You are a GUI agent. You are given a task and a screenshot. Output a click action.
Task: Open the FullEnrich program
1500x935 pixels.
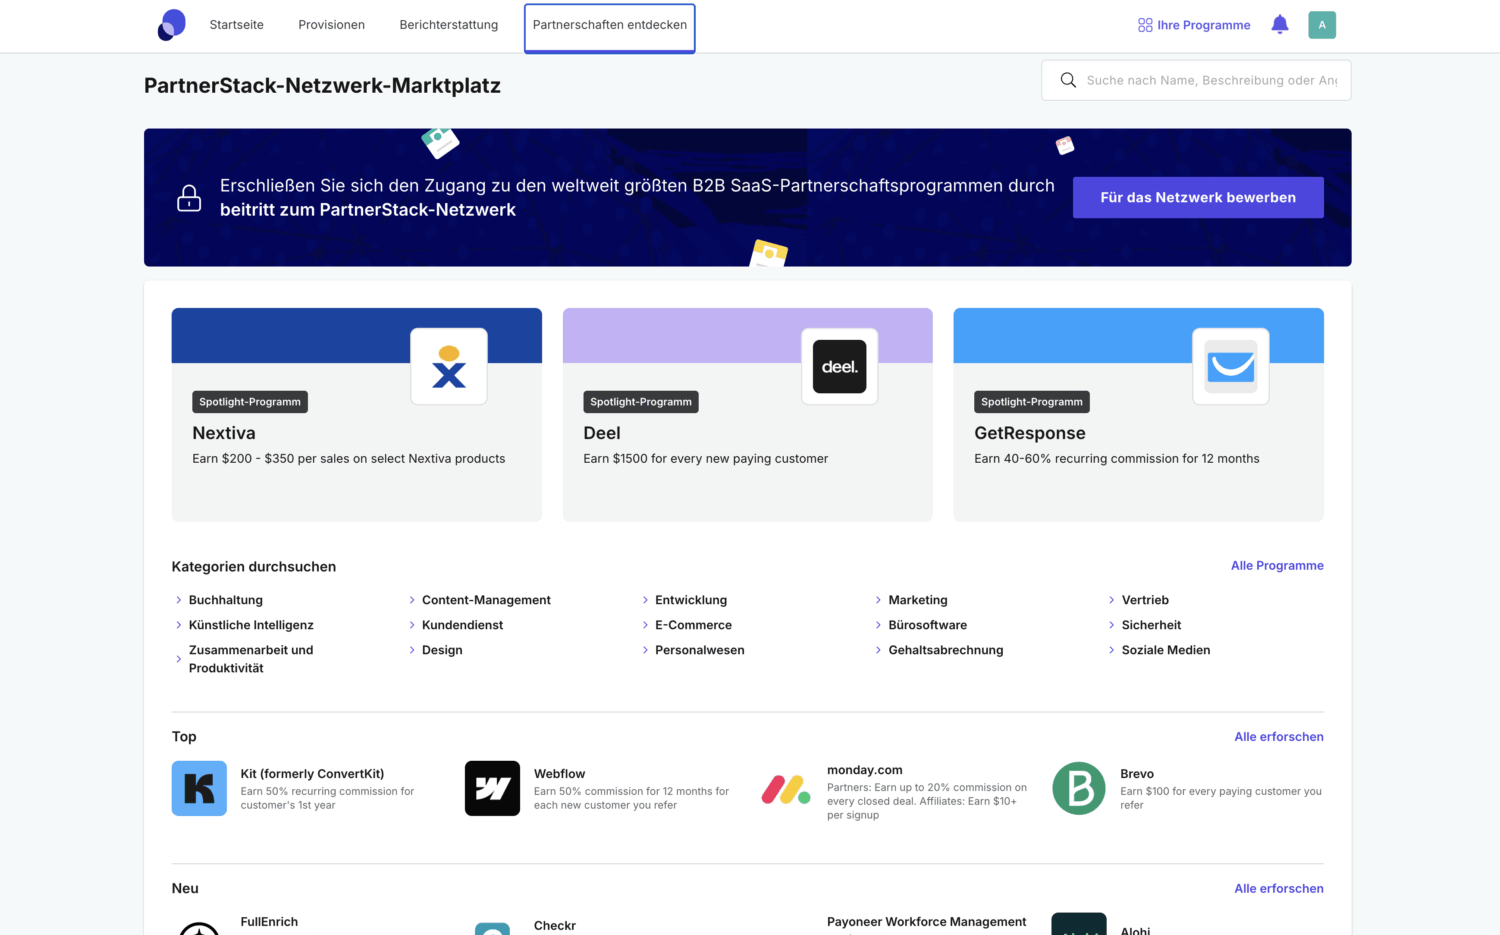point(269,922)
